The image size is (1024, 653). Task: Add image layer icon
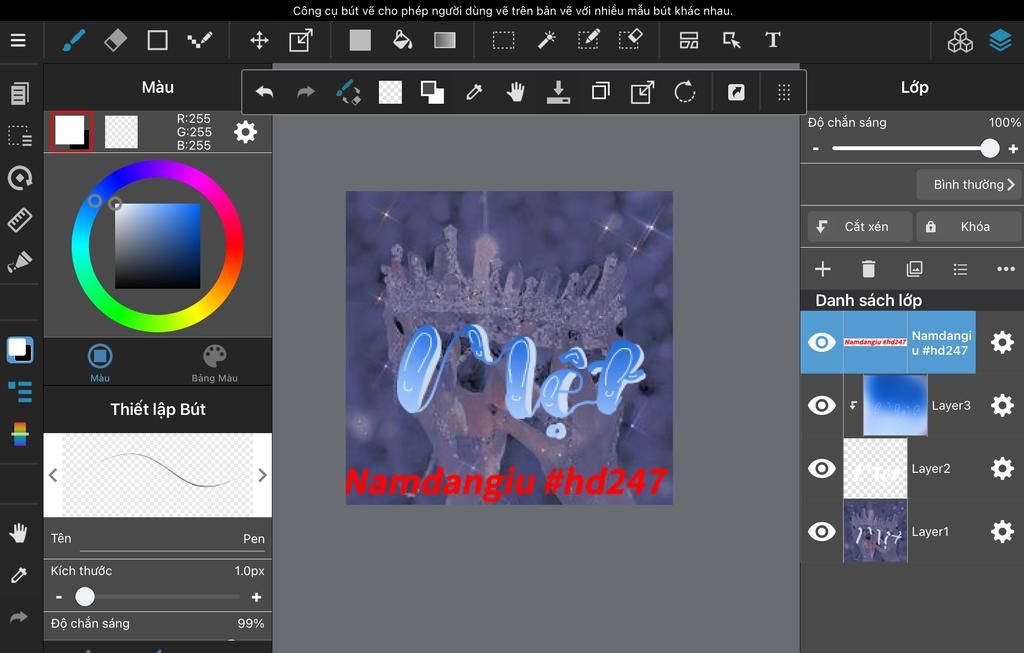pos(914,269)
